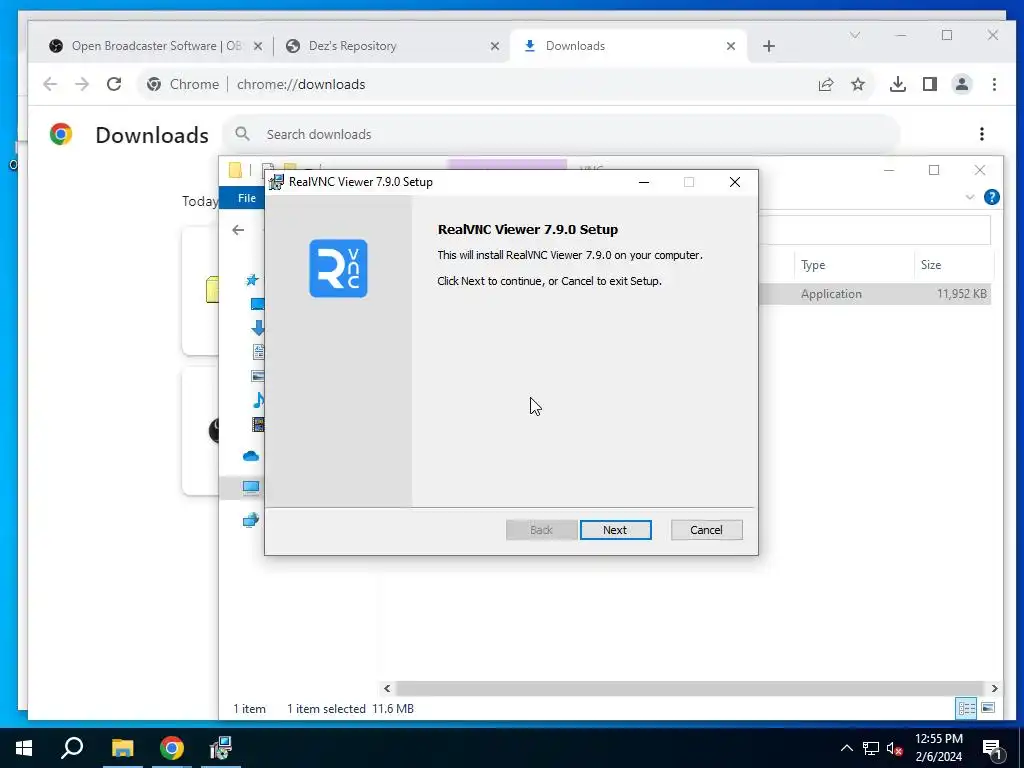The image size is (1024, 768).
Task: Open Pictures icon in Explorer sidebar
Action: point(258,376)
